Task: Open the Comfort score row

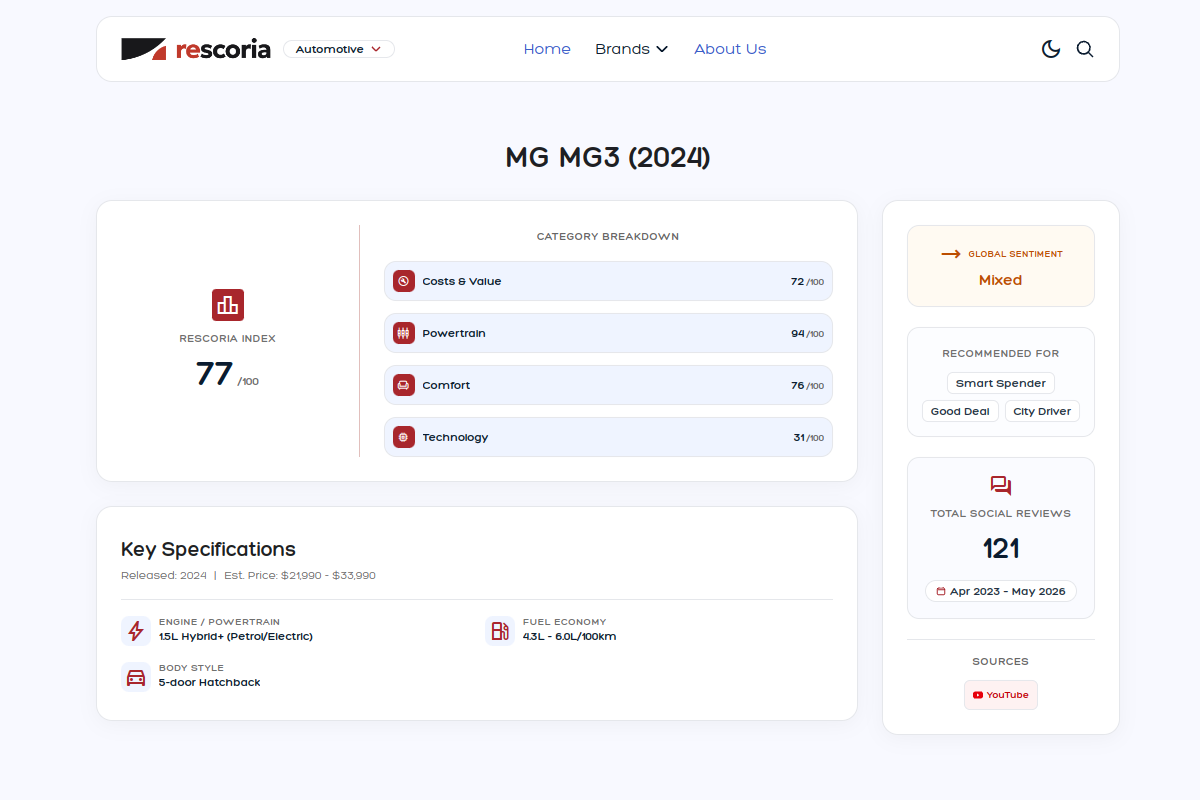Action: (608, 385)
